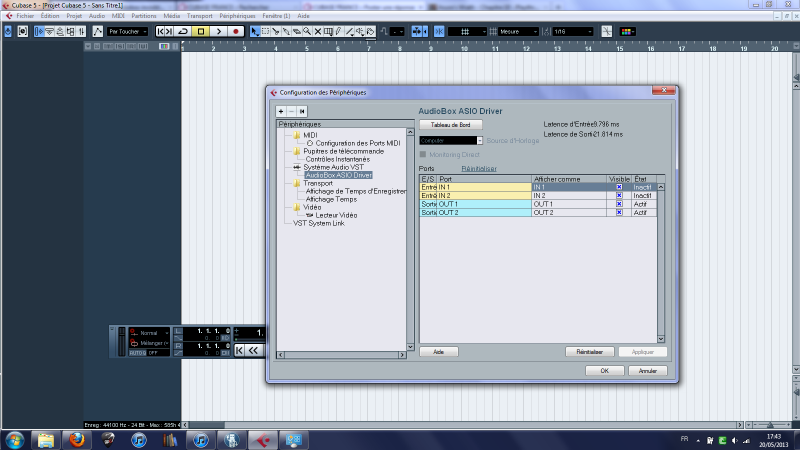Click the red Record button
The width and height of the screenshot is (800, 450).
[x=236, y=32]
